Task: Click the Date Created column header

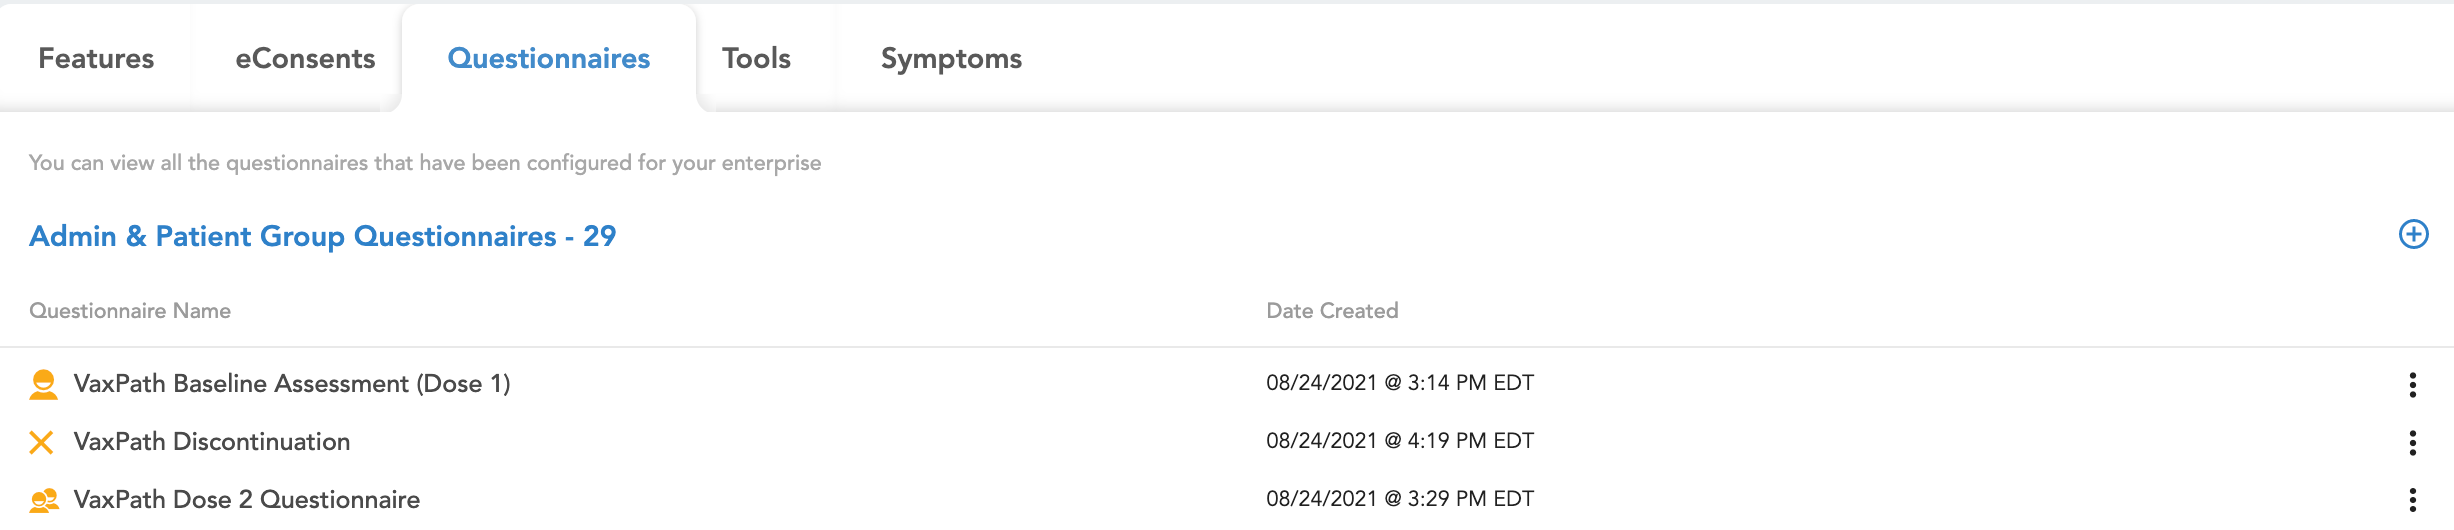Action: (1332, 311)
